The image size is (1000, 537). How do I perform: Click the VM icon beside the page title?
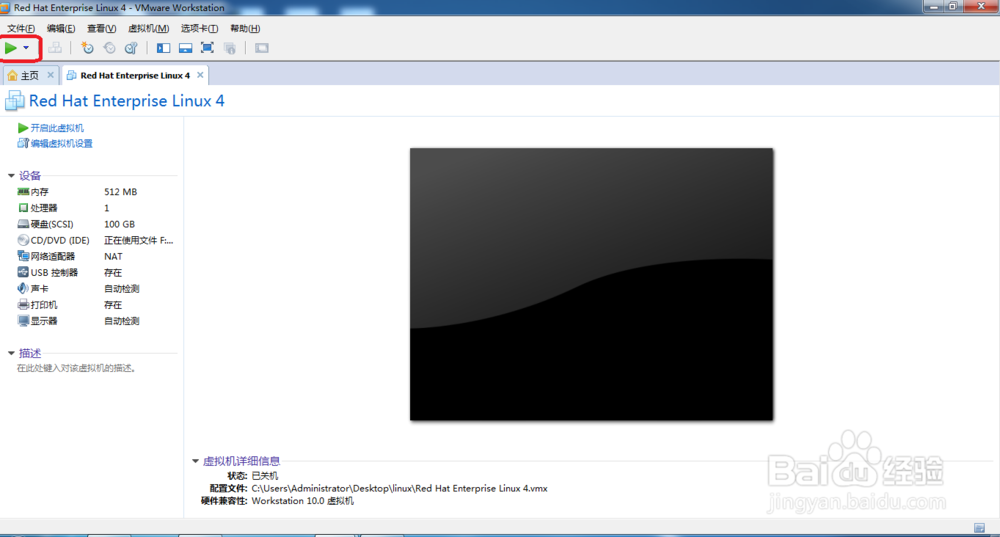coord(15,101)
